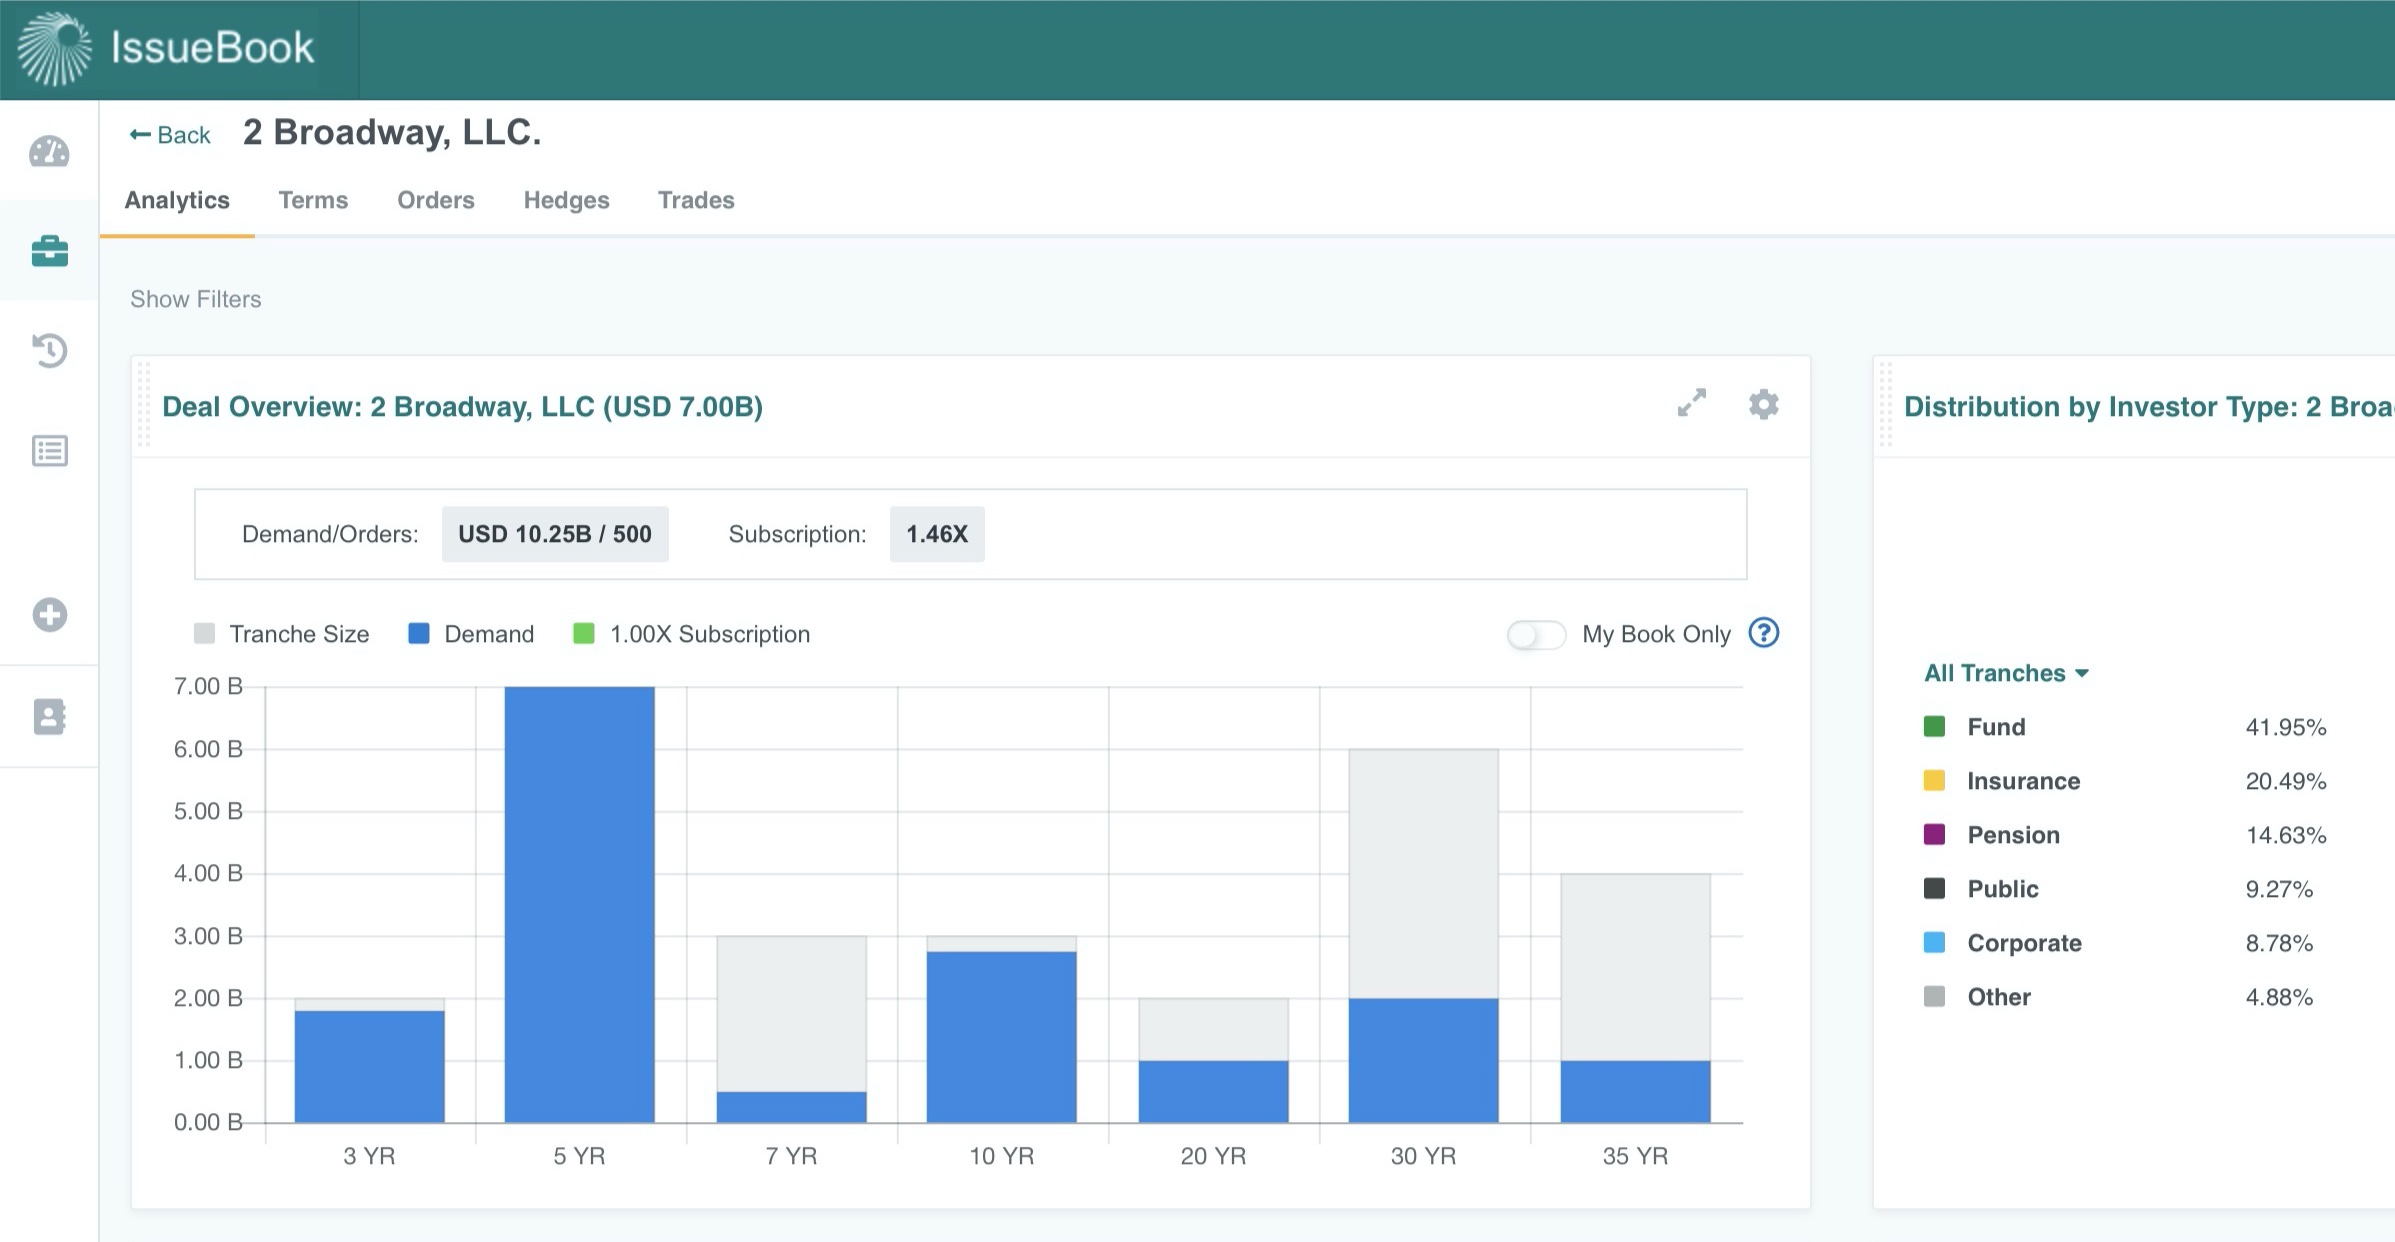The width and height of the screenshot is (2395, 1242).
Task: Expand the Show Filters section
Action: [196, 299]
